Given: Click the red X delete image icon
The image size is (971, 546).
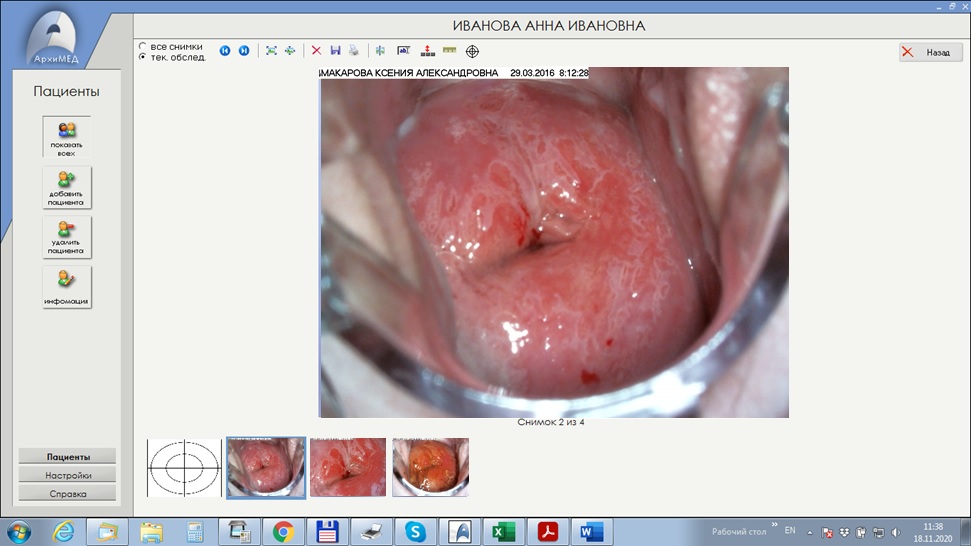Looking at the screenshot, I should pos(316,51).
